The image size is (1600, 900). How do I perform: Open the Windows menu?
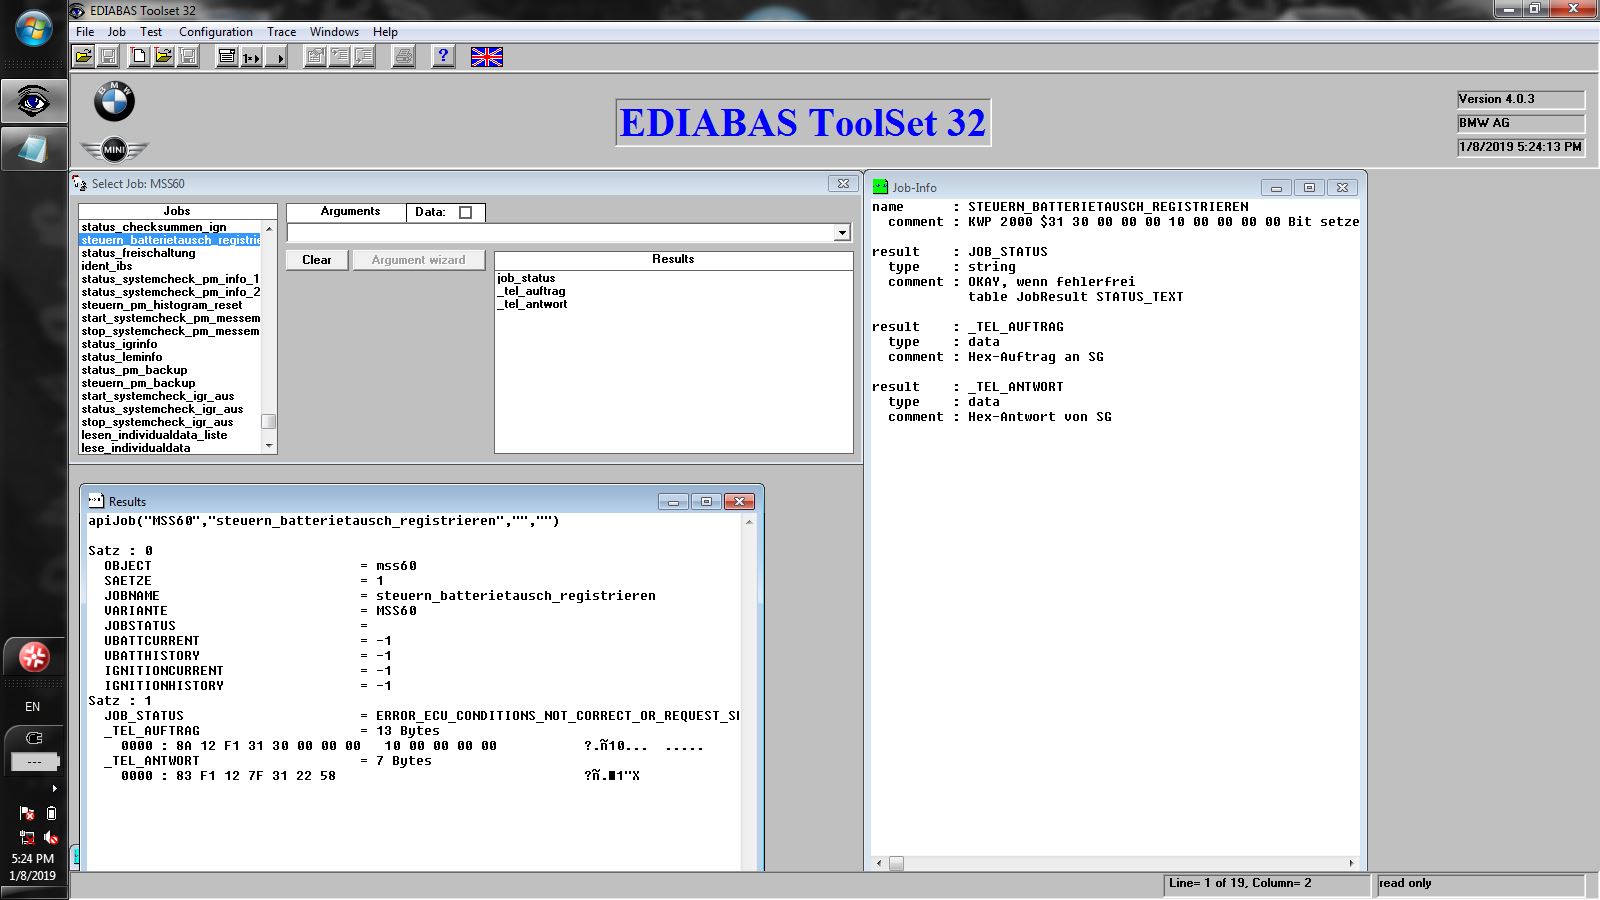tap(334, 32)
